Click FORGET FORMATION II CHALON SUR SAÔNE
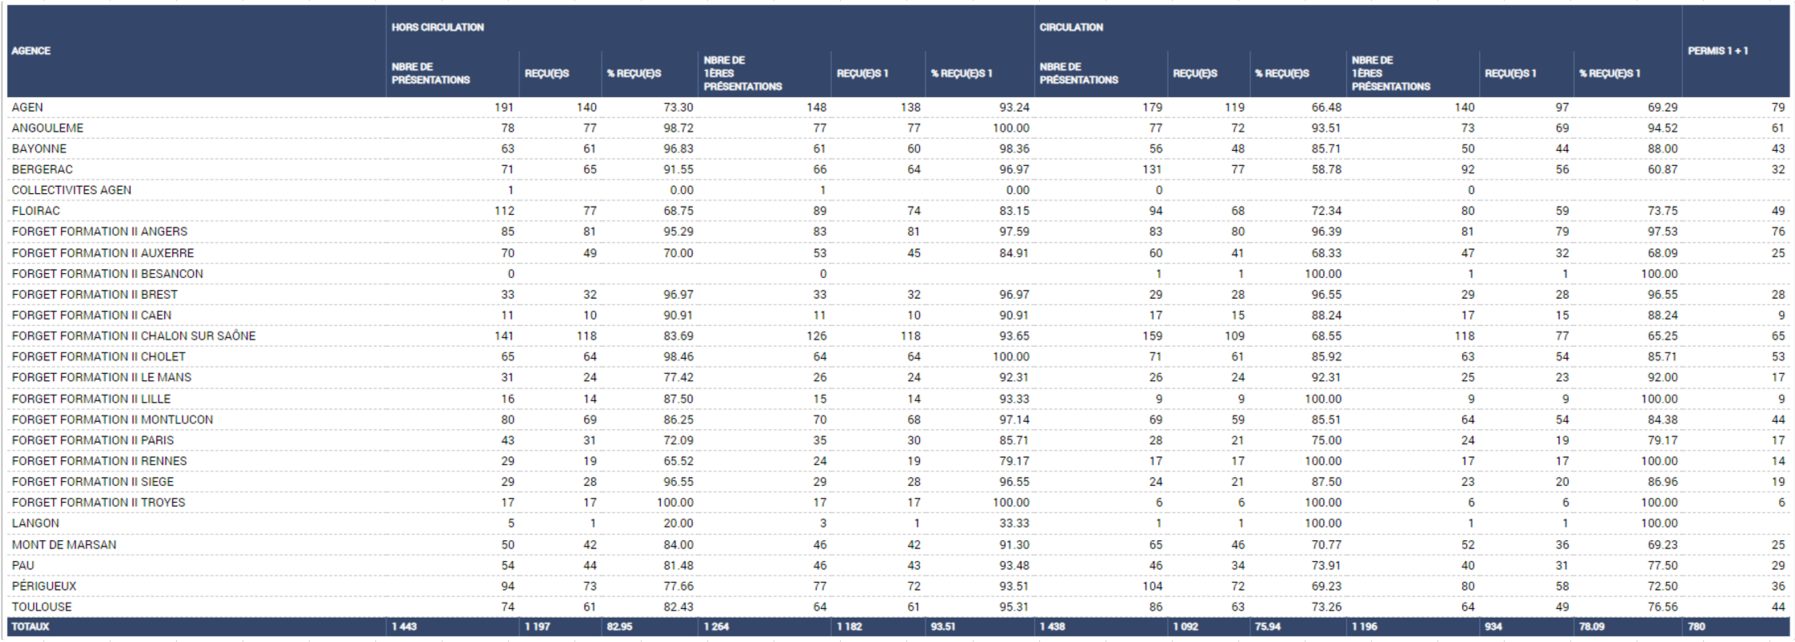 click(x=134, y=336)
